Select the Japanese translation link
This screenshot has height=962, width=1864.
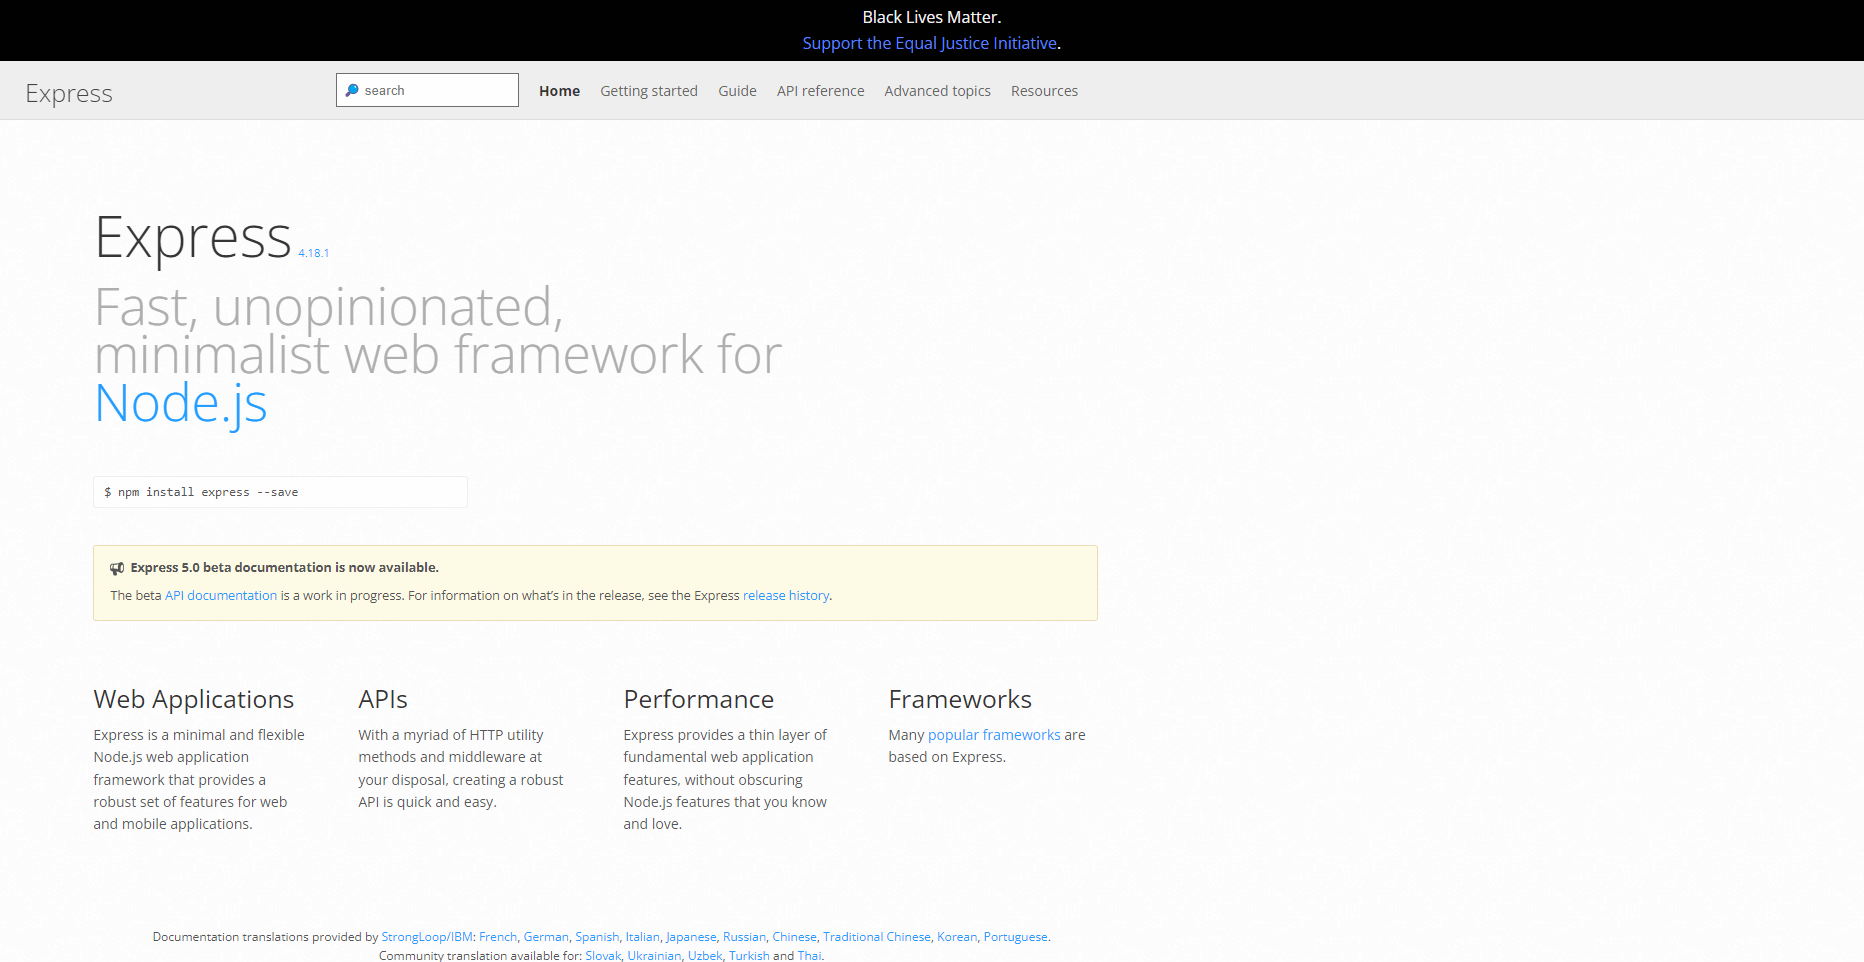tap(691, 937)
